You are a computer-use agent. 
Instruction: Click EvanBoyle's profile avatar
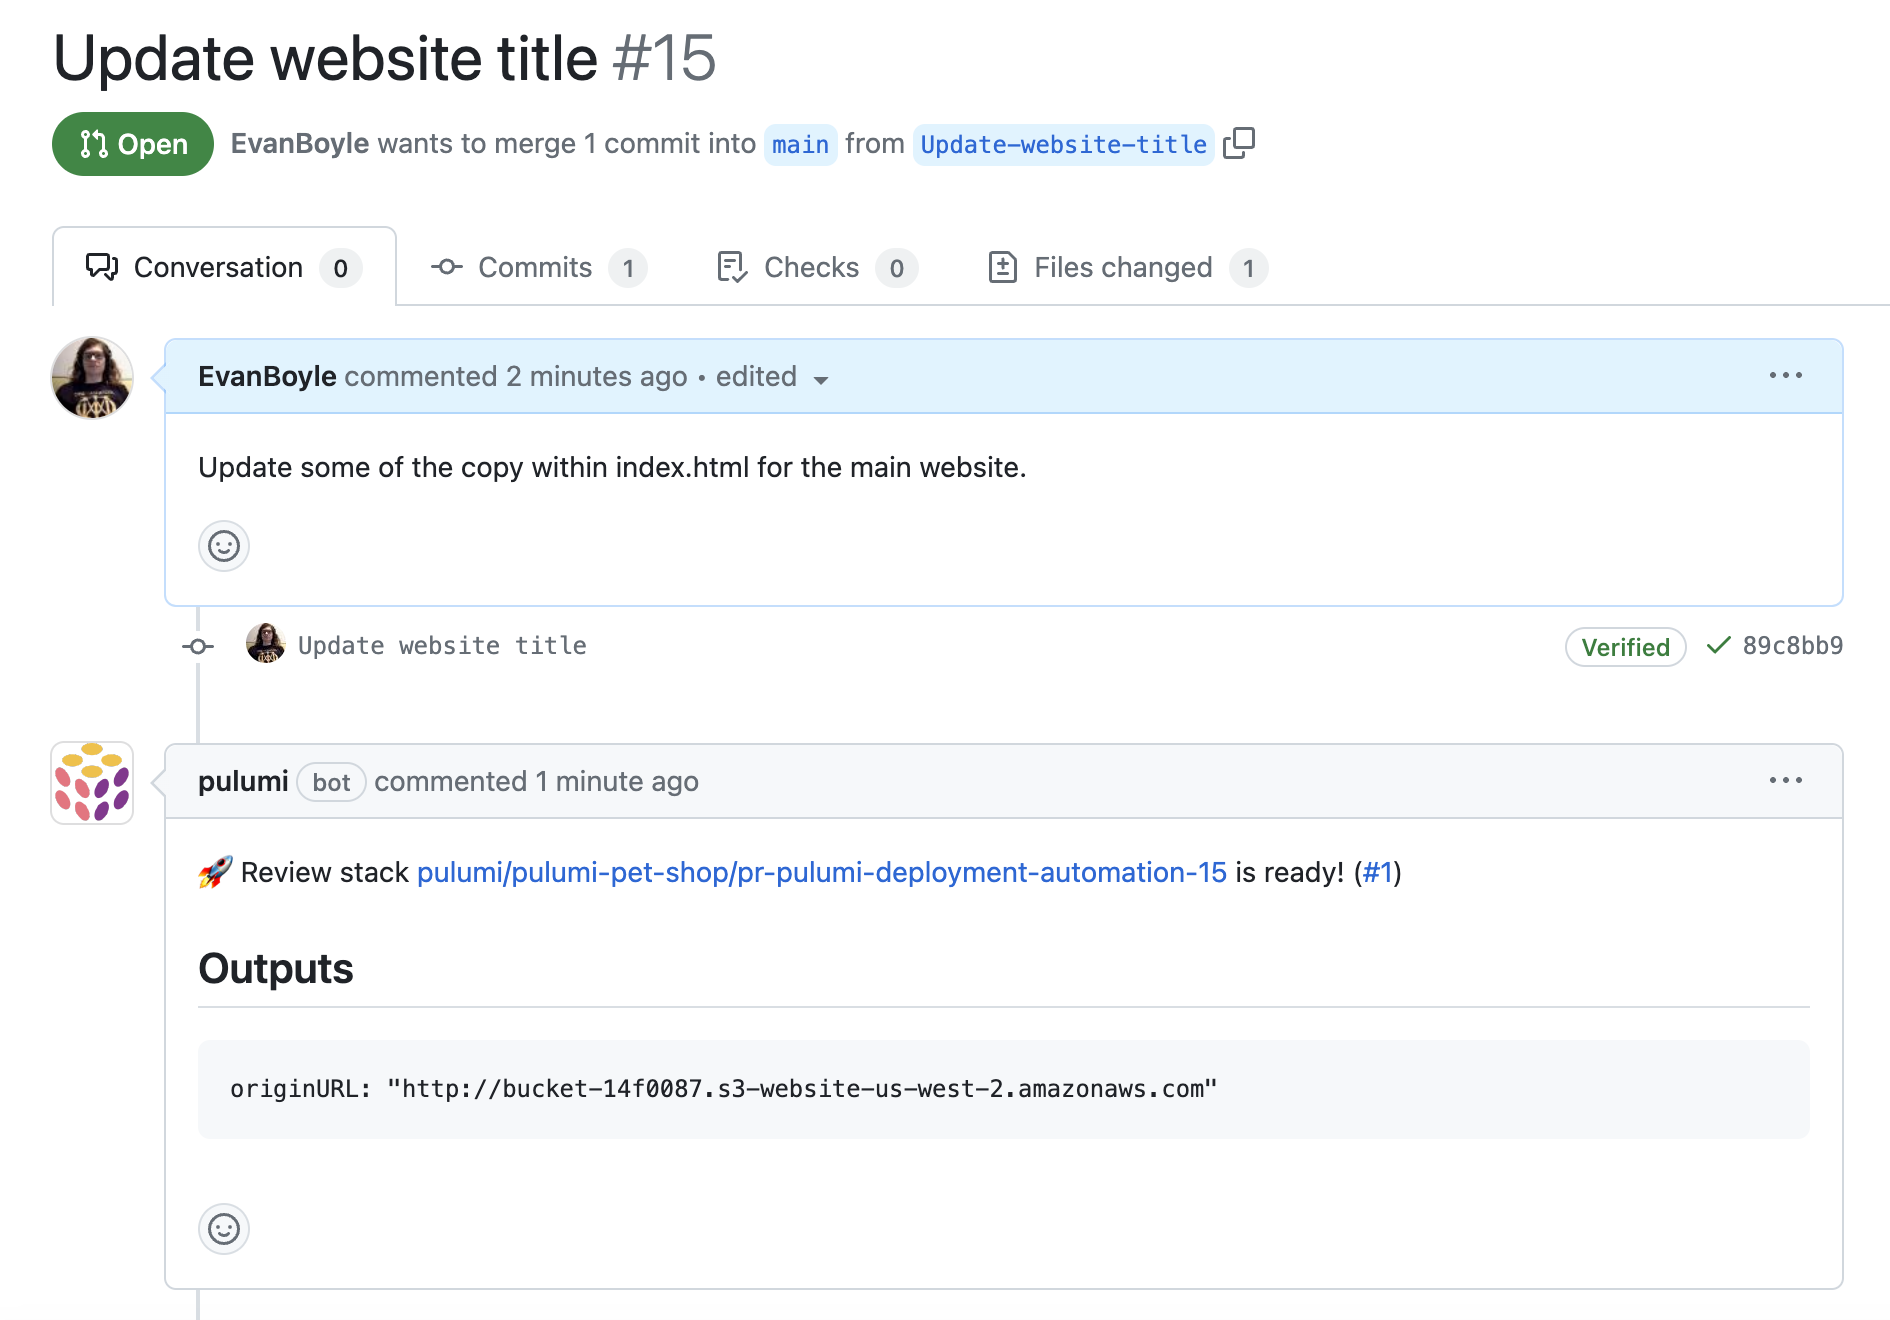[x=91, y=378]
